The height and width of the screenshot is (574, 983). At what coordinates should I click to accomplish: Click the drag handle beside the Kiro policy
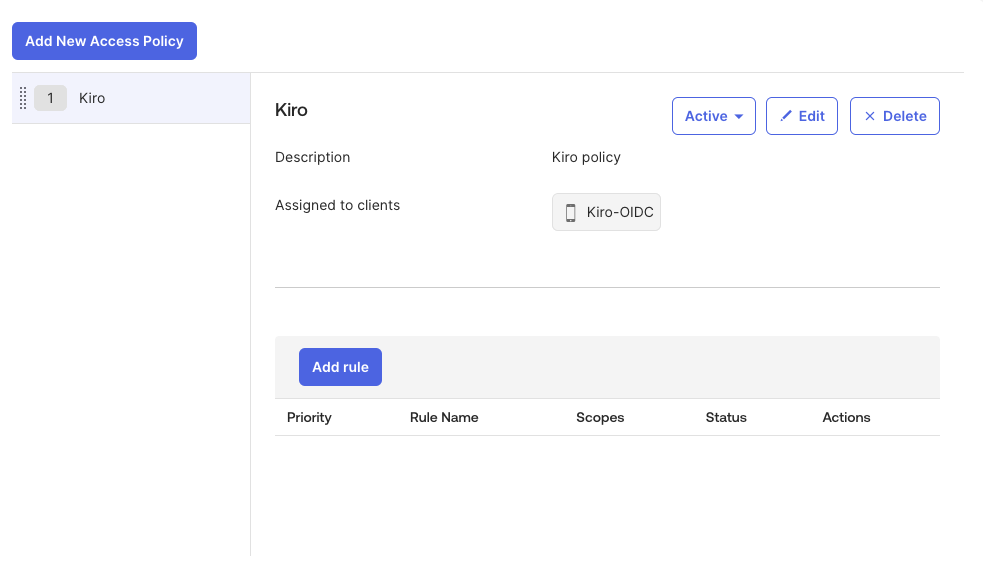pyautogui.click(x=23, y=98)
